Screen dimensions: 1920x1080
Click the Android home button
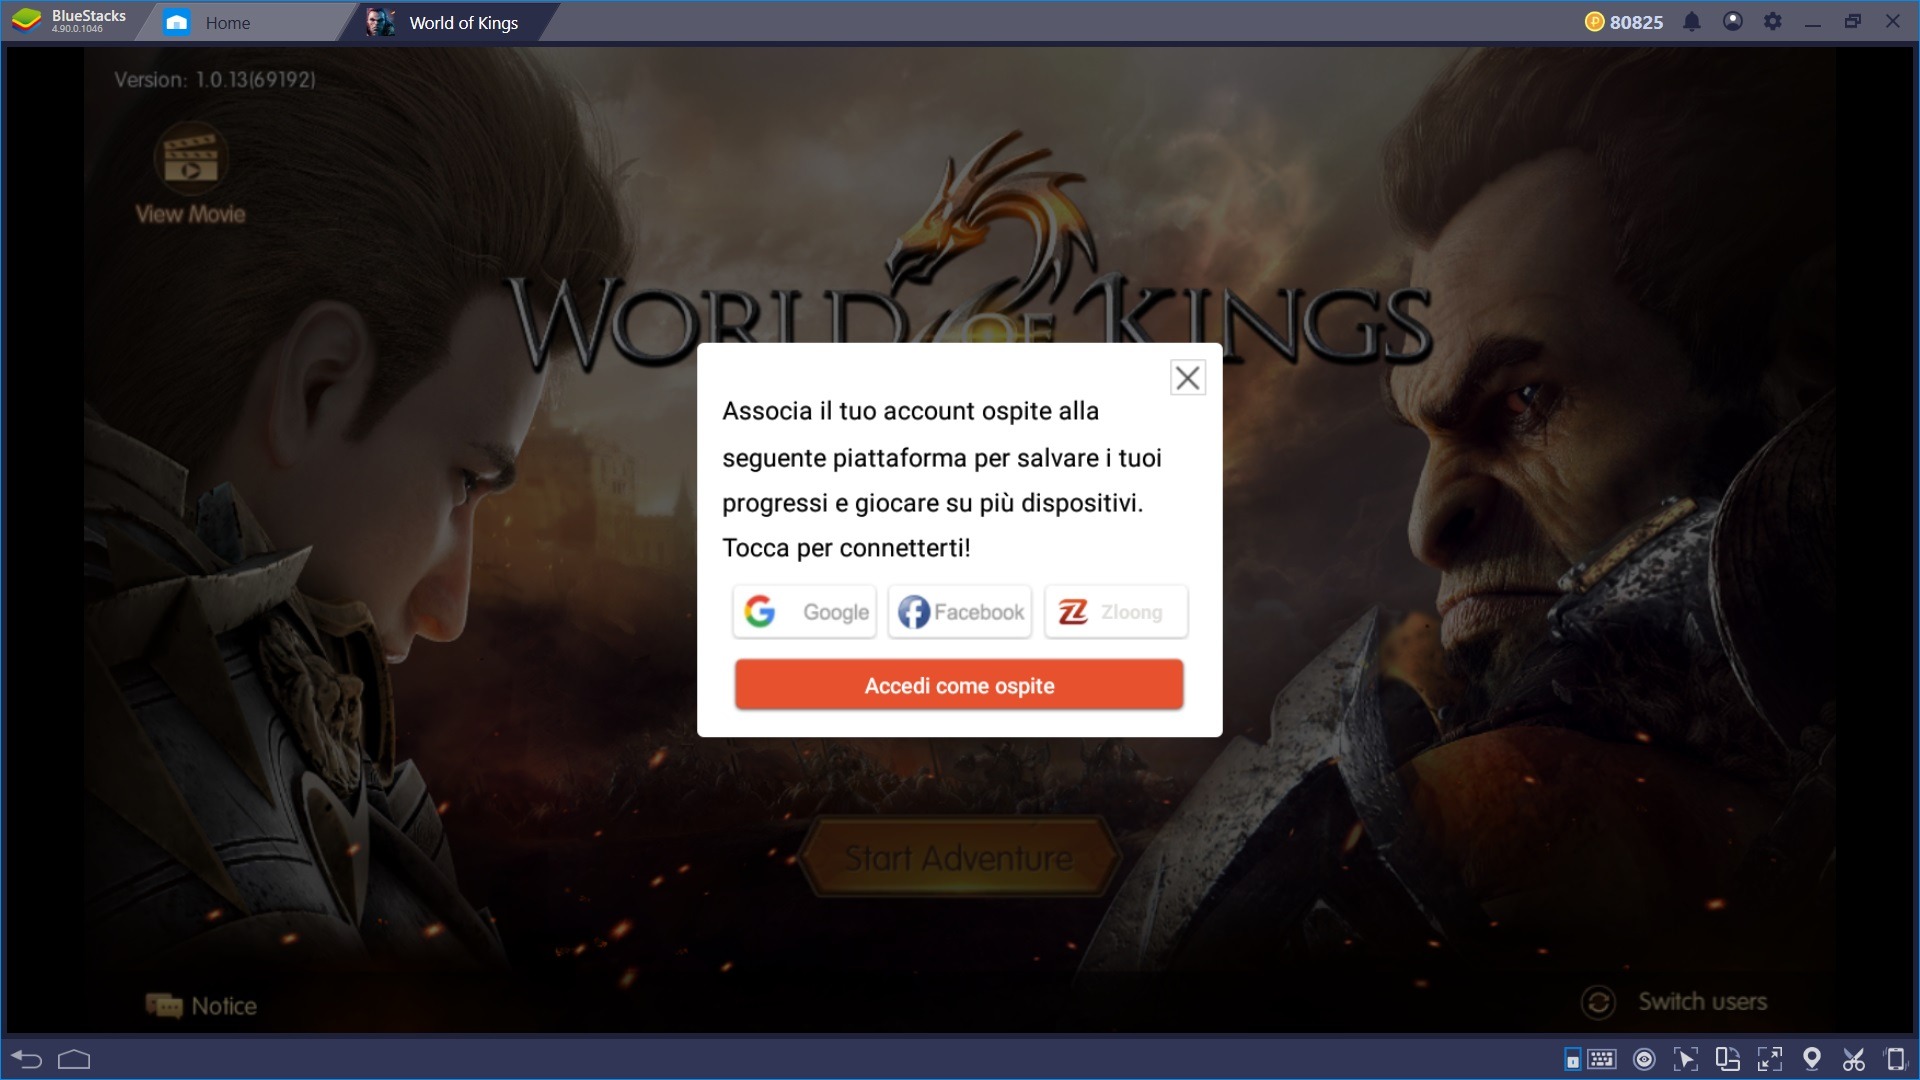point(74,1059)
